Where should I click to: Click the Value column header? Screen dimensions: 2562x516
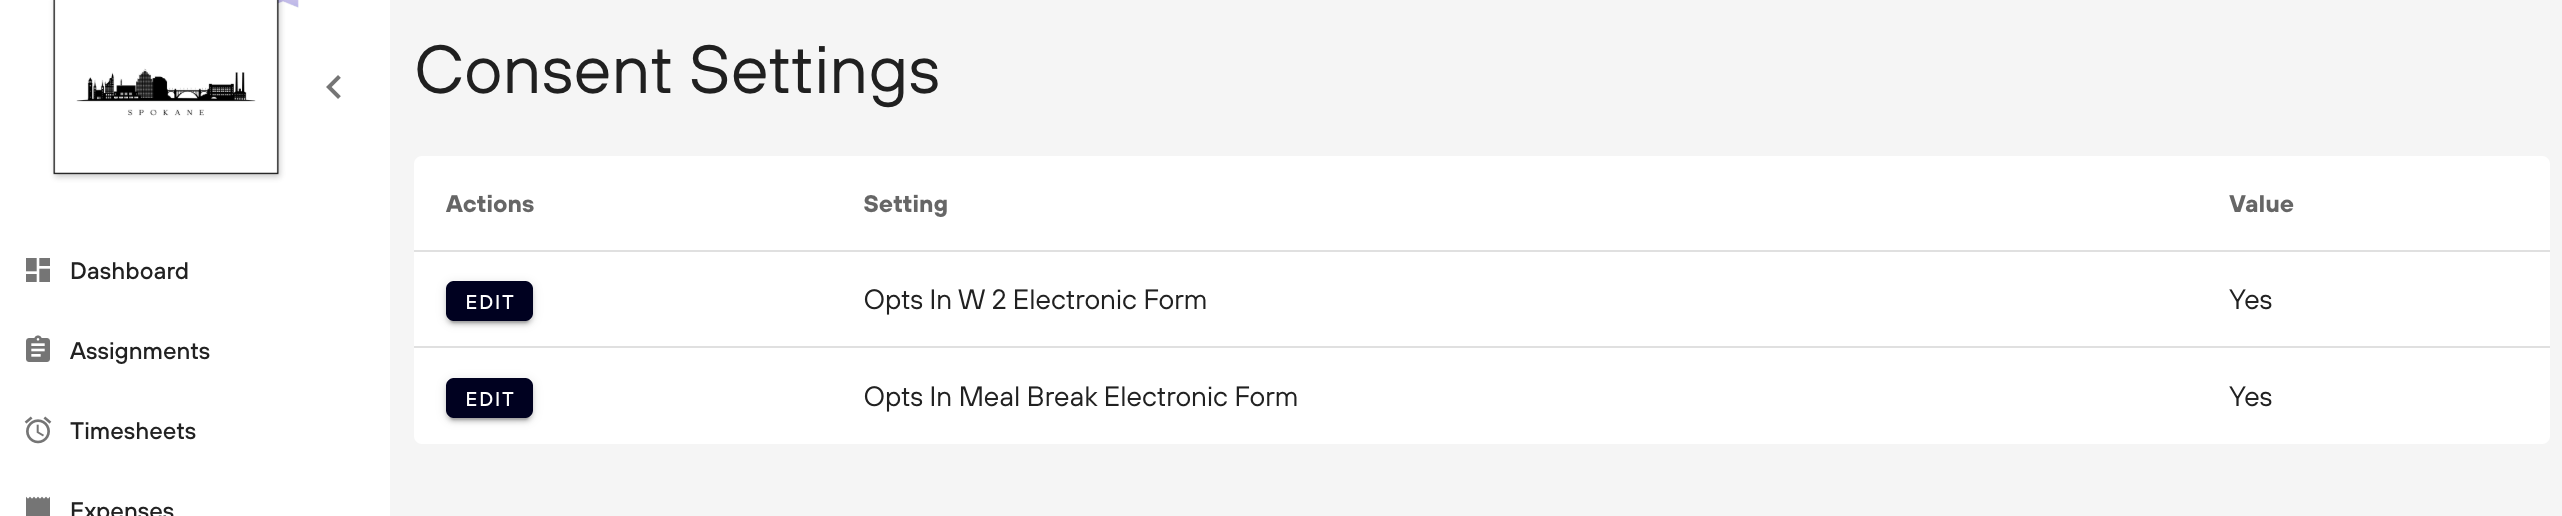[2260, 204]
